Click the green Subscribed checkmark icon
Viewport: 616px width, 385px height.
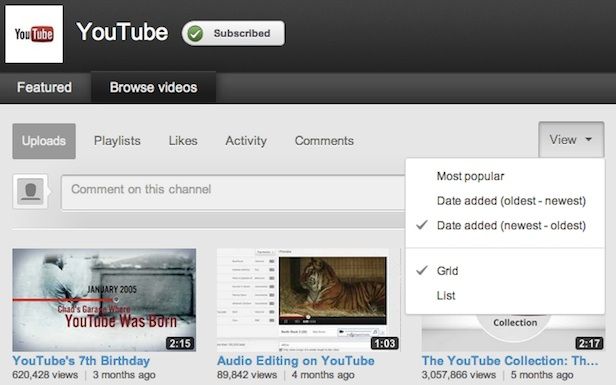(x=195, y=33)
